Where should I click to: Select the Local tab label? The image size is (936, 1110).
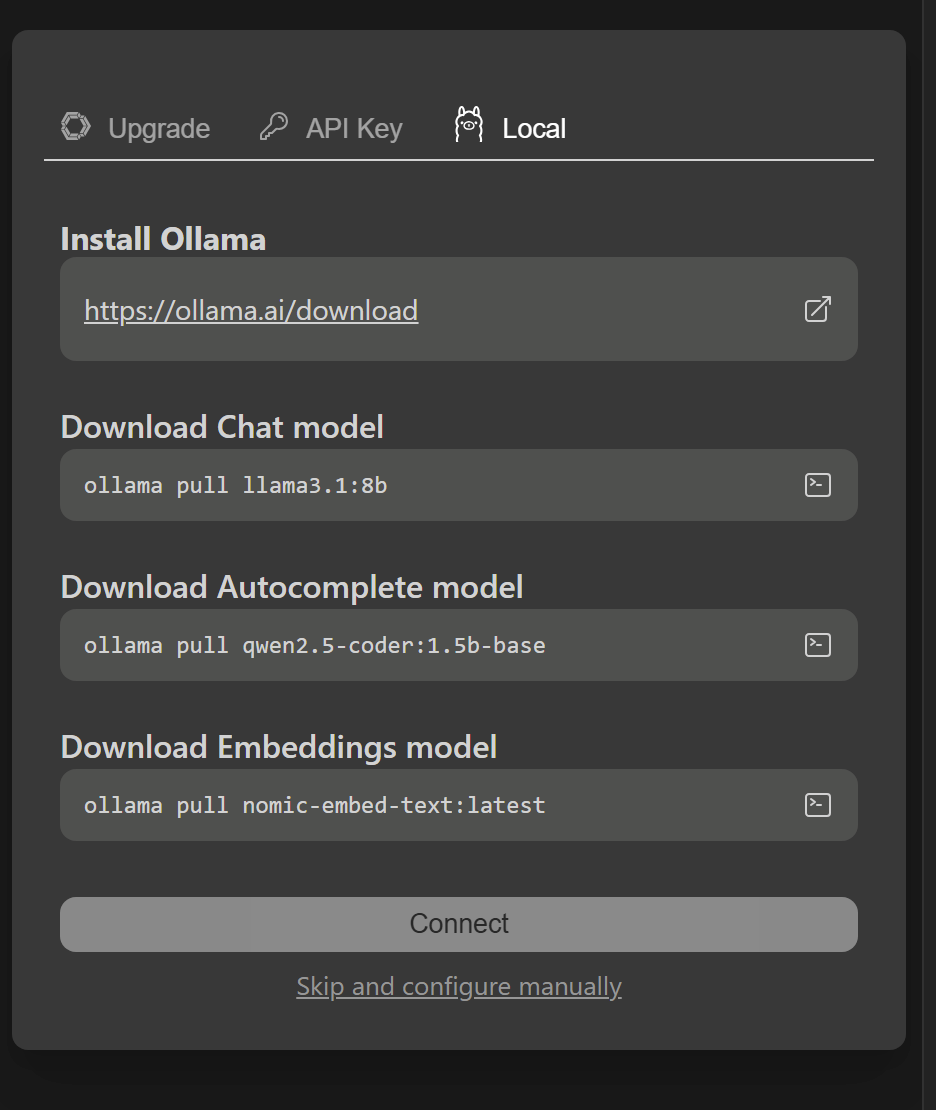click(x=534, y=129)
